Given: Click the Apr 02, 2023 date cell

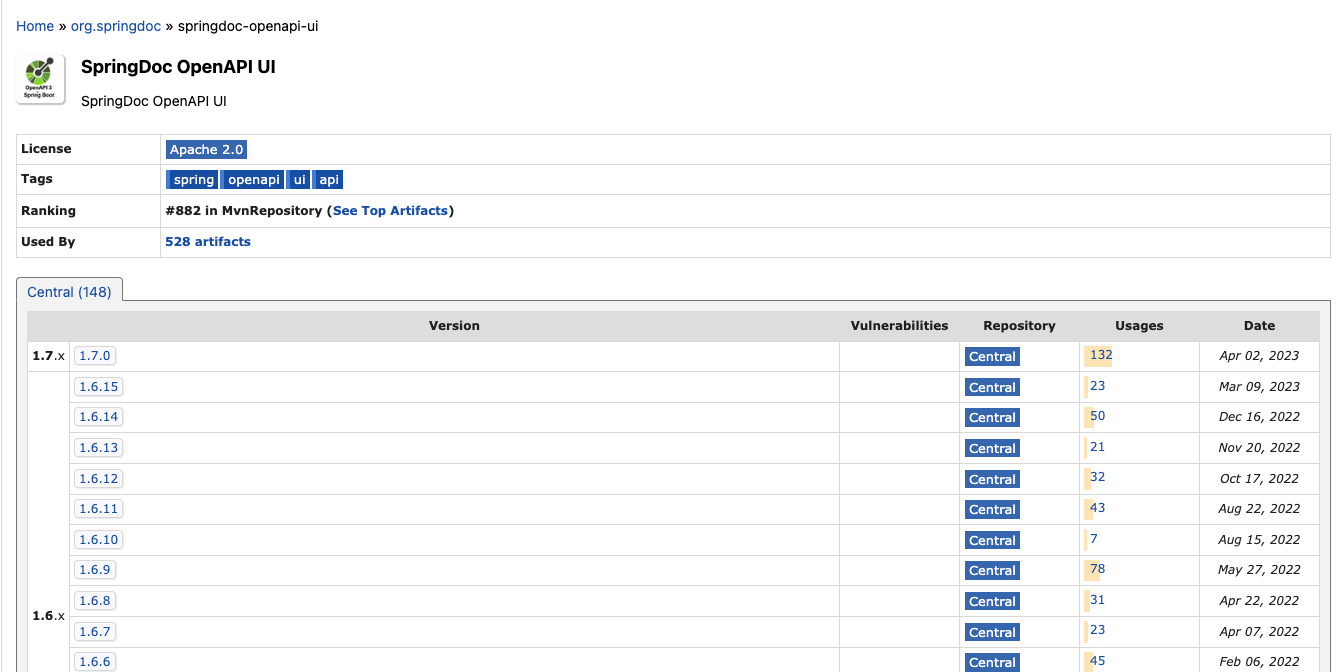Looking at the screenshot, I should (1259, 356).
